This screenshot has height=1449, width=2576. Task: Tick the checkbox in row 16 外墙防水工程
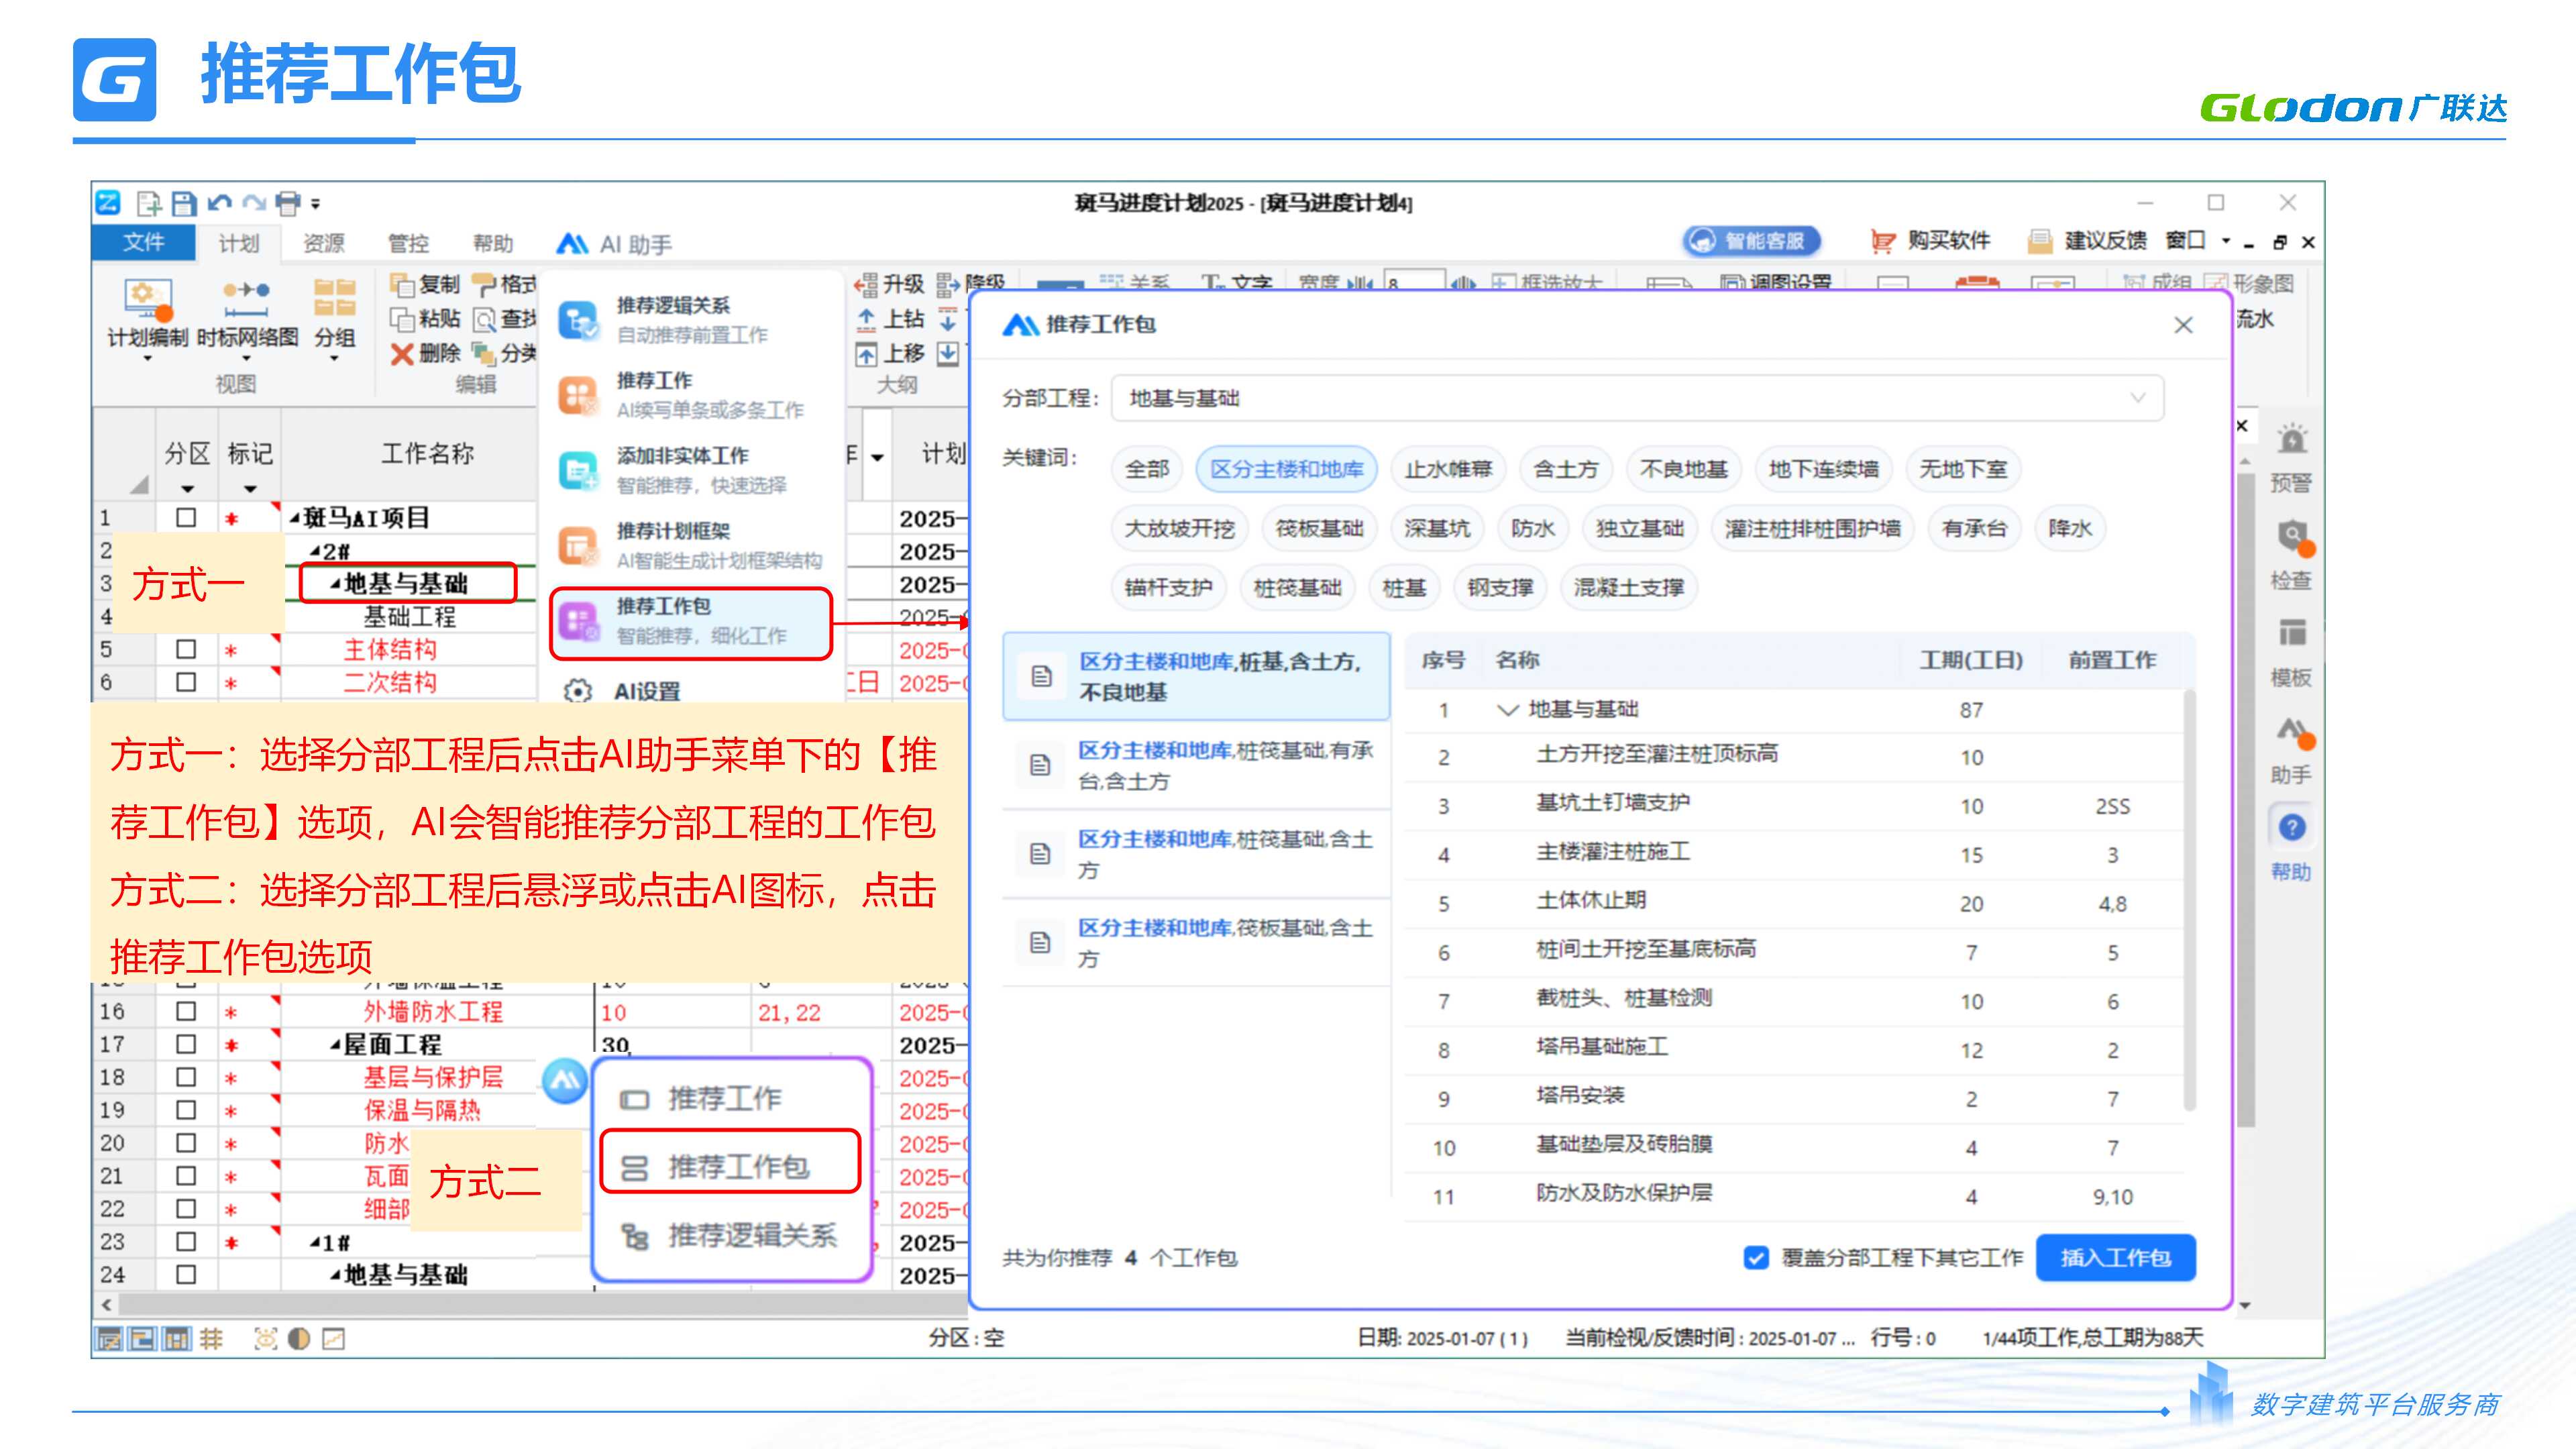point(186,1011)
